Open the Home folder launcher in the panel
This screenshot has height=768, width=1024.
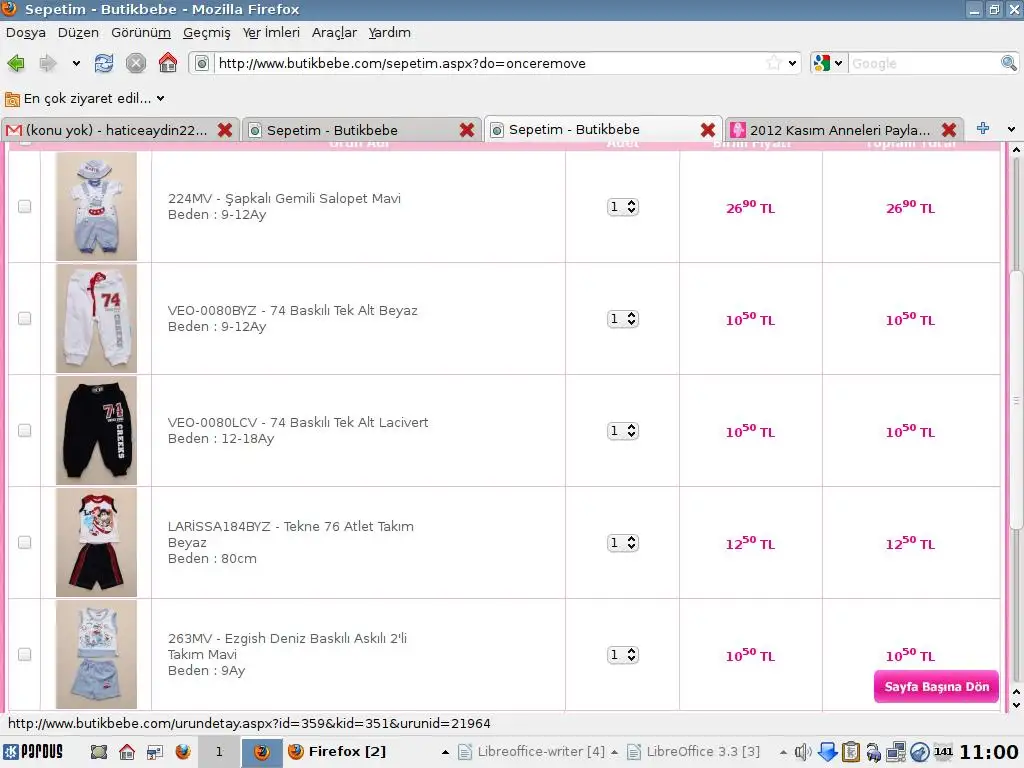coord(127,752)
